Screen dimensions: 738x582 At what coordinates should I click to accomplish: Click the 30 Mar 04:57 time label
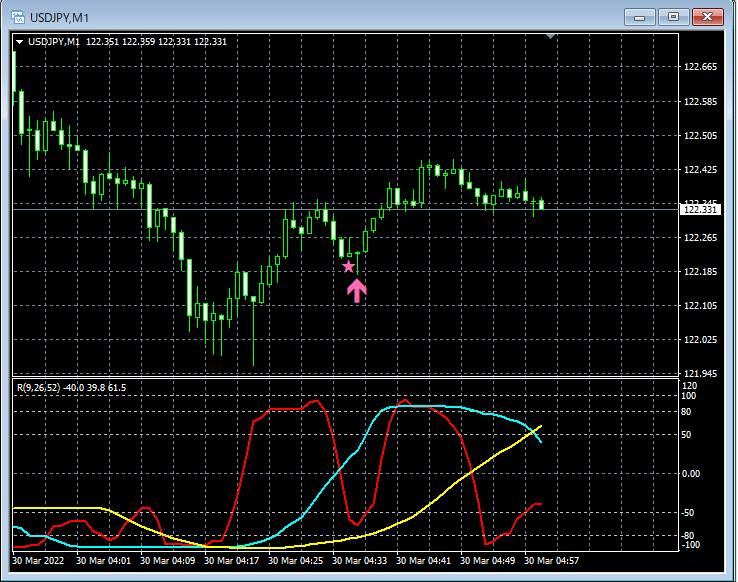click(551, 561)
